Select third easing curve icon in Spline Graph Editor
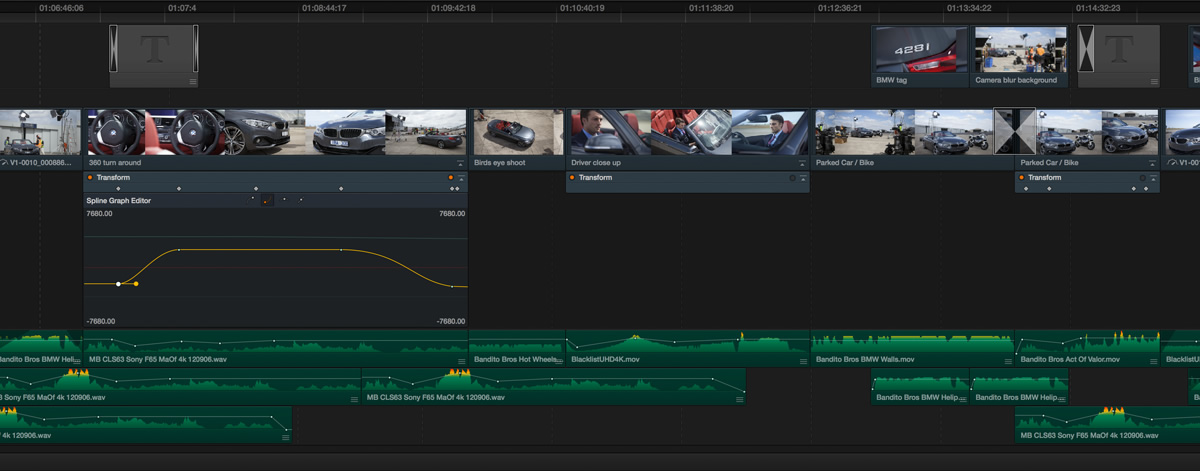This screenshot has height=471, width=1200. 284,200
